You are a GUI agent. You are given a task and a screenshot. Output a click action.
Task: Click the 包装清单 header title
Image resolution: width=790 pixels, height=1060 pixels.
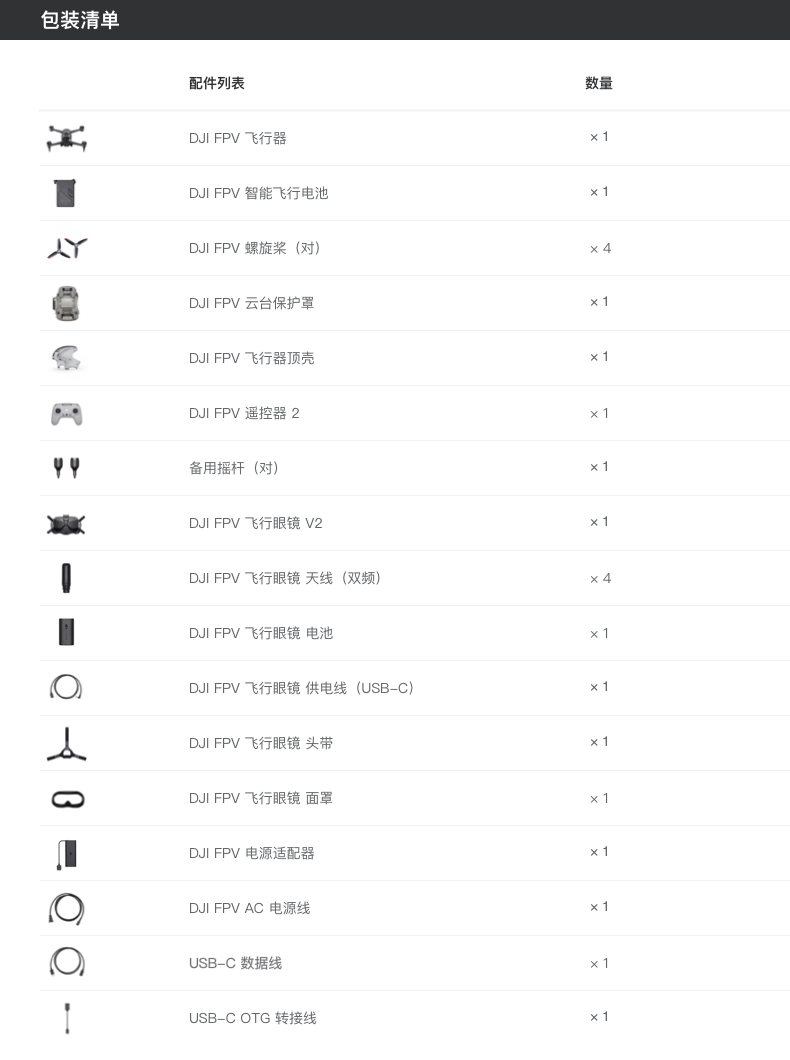[80, 20]
